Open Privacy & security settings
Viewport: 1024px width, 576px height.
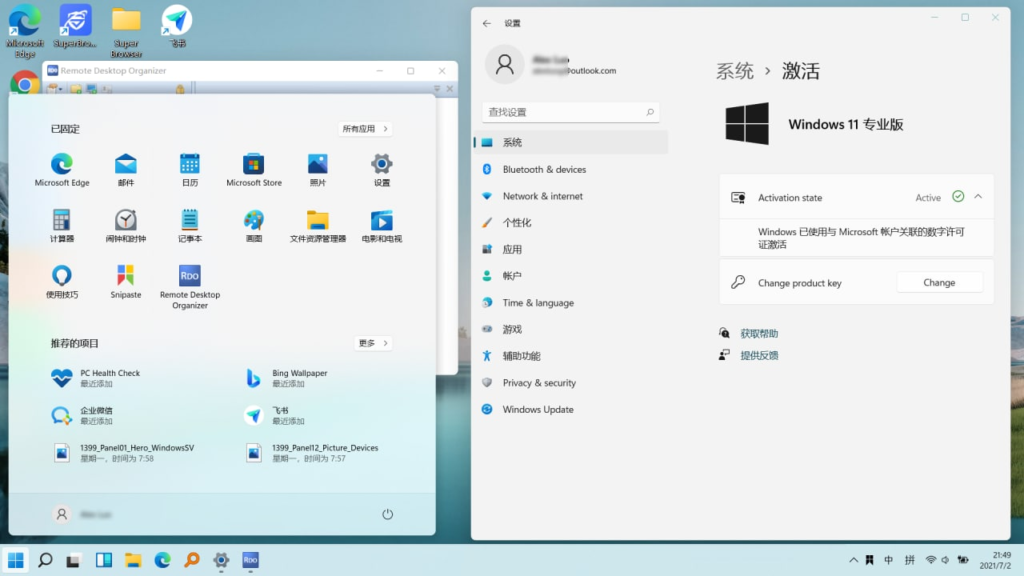[x=571, y=383]
